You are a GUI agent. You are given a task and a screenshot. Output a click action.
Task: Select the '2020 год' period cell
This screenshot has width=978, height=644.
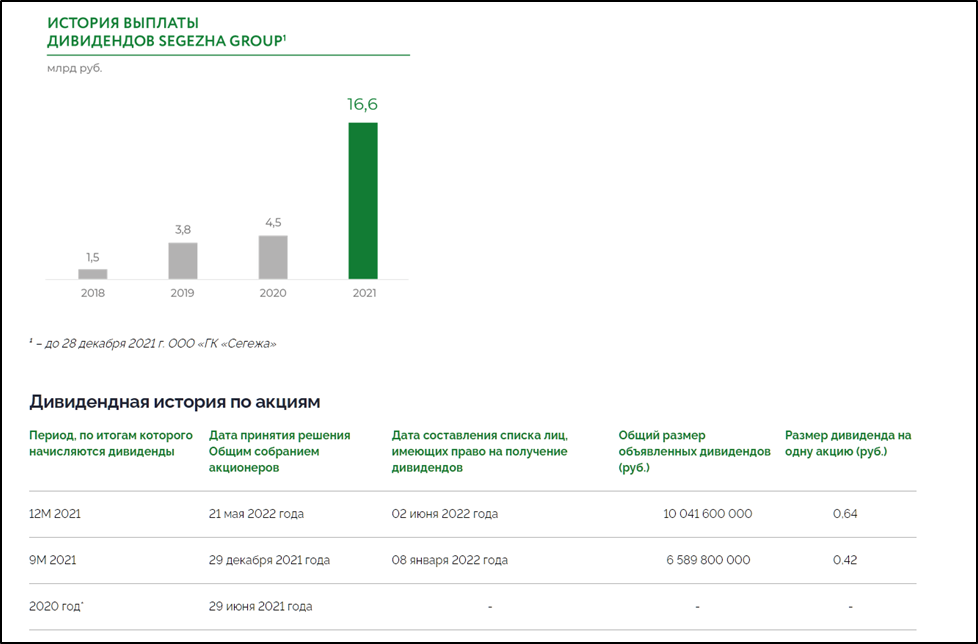point(56,607)
